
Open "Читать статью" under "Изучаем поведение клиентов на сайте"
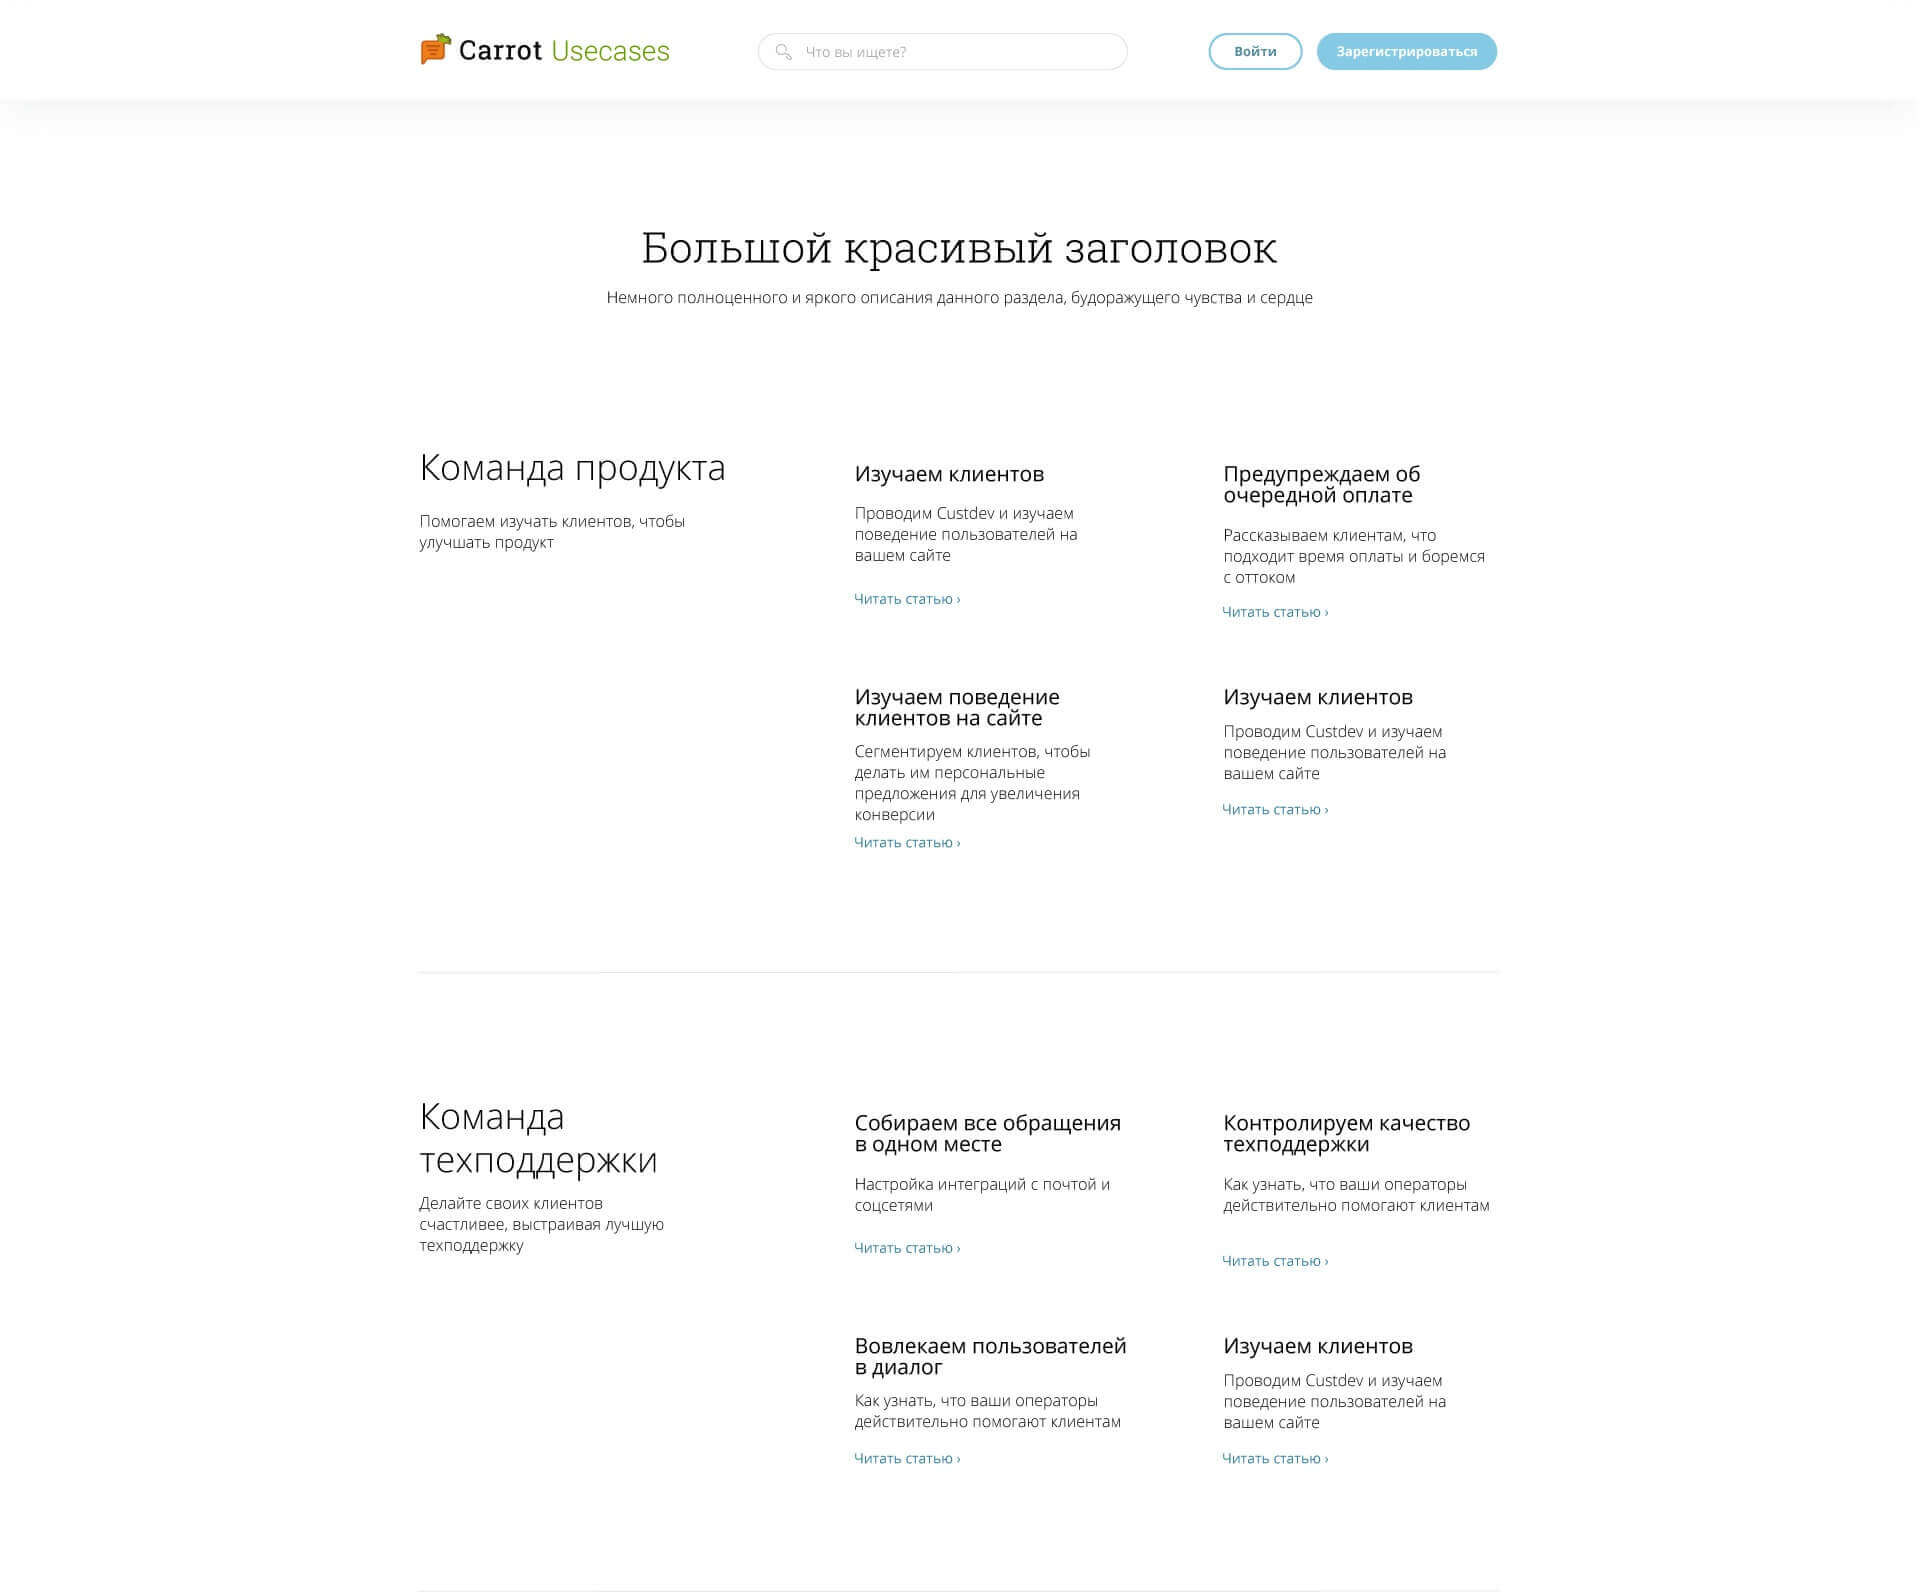907,843
